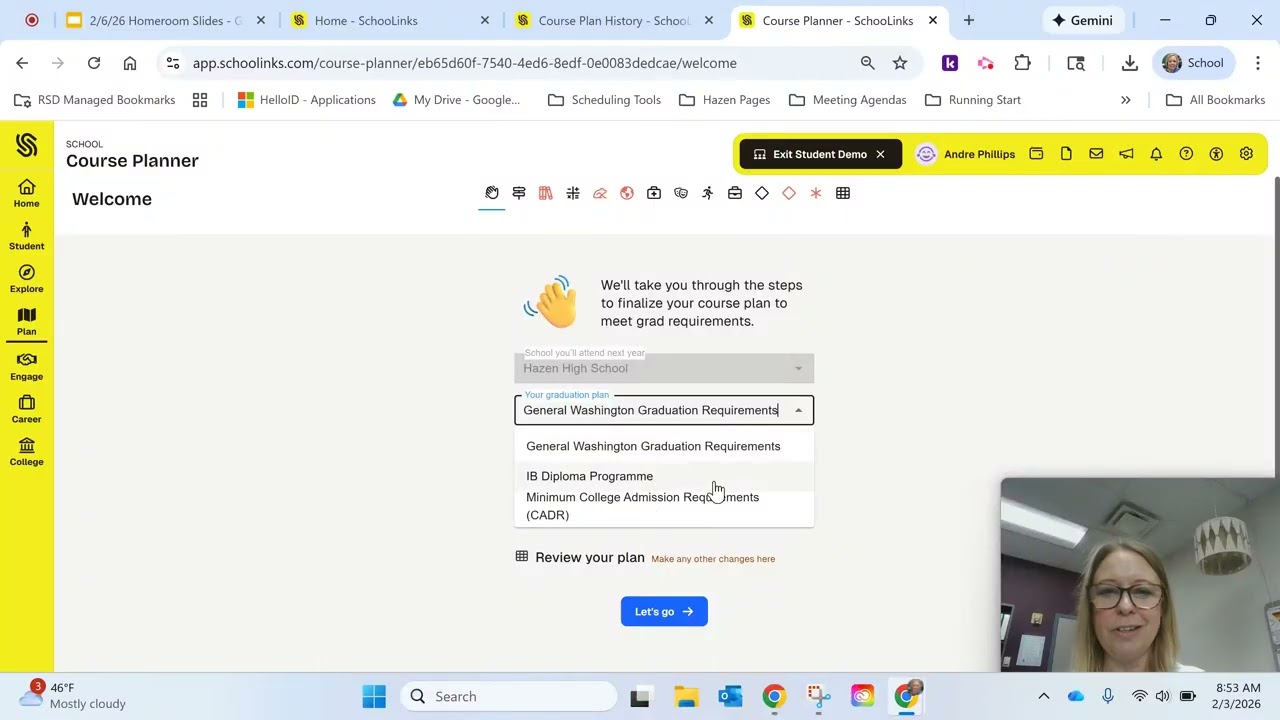This screenshot has height=720, width=1280.
Task: Select the table grid review step icon
Action: pyautogui.click(x=843, y=193)
